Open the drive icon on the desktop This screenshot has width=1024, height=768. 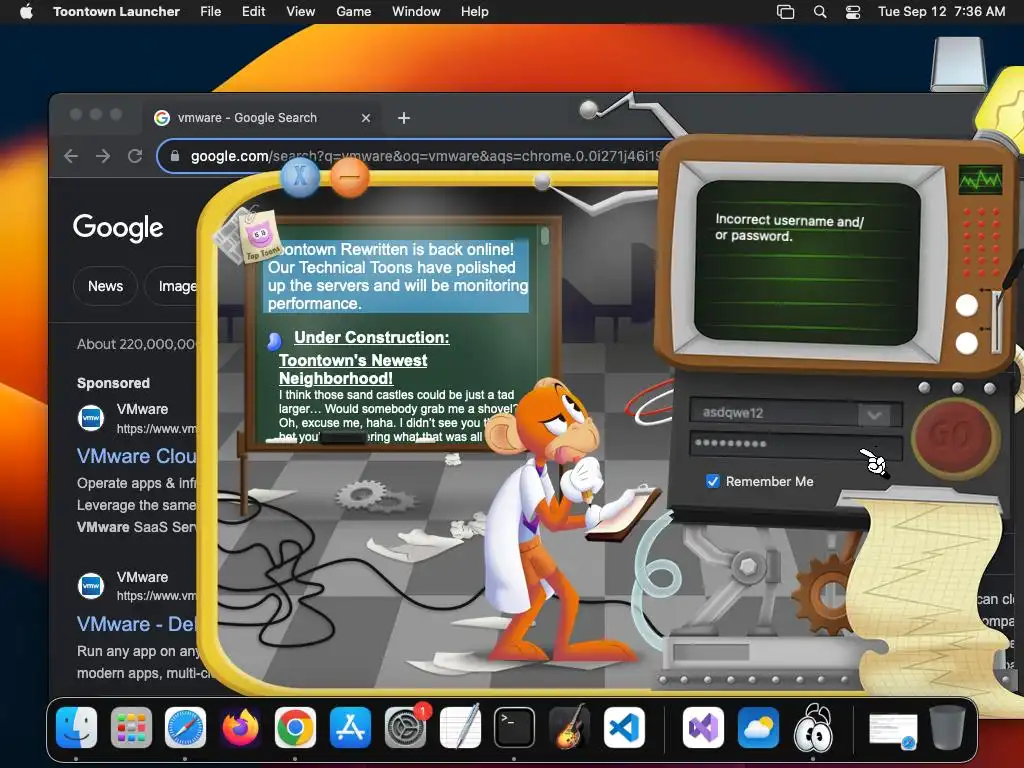[959, 63]
